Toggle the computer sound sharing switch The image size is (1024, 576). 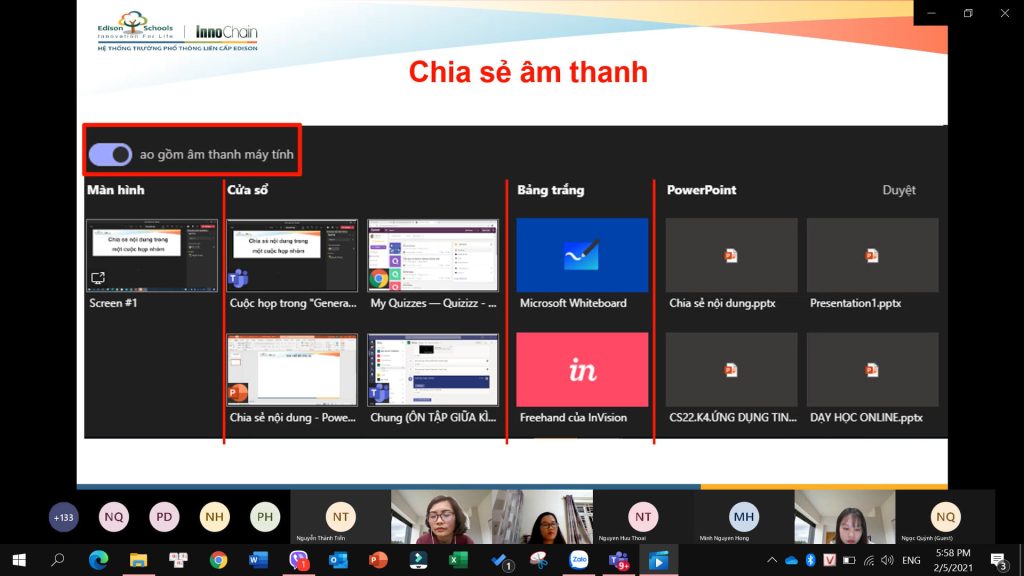coord(110,154)
